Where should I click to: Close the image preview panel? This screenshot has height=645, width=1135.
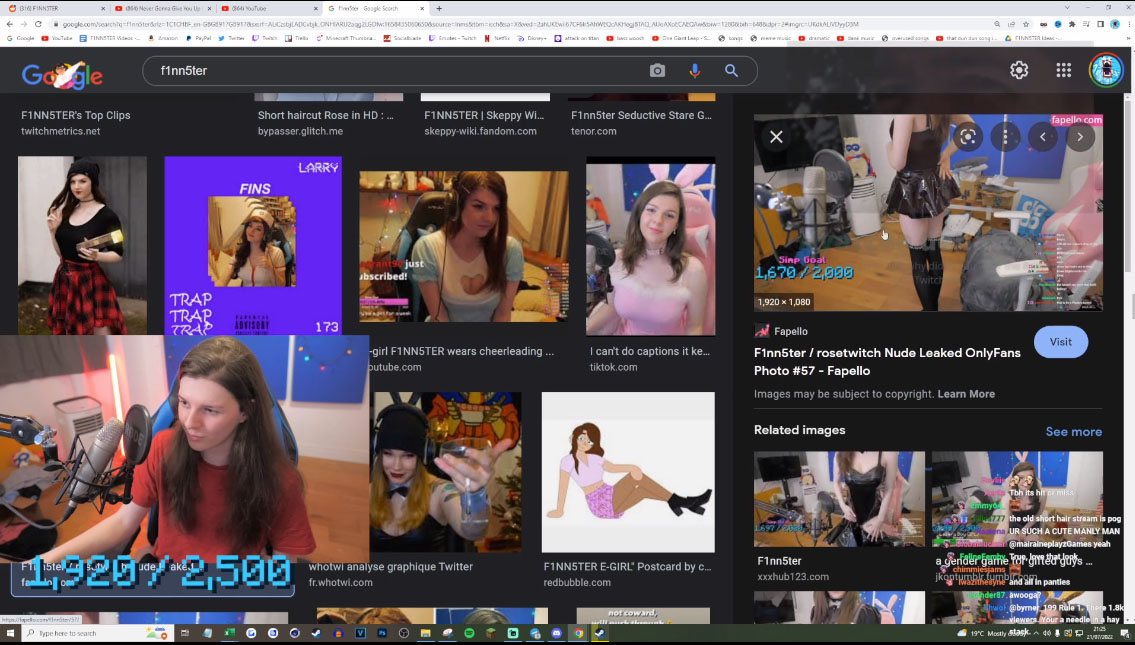pos(776,137)
